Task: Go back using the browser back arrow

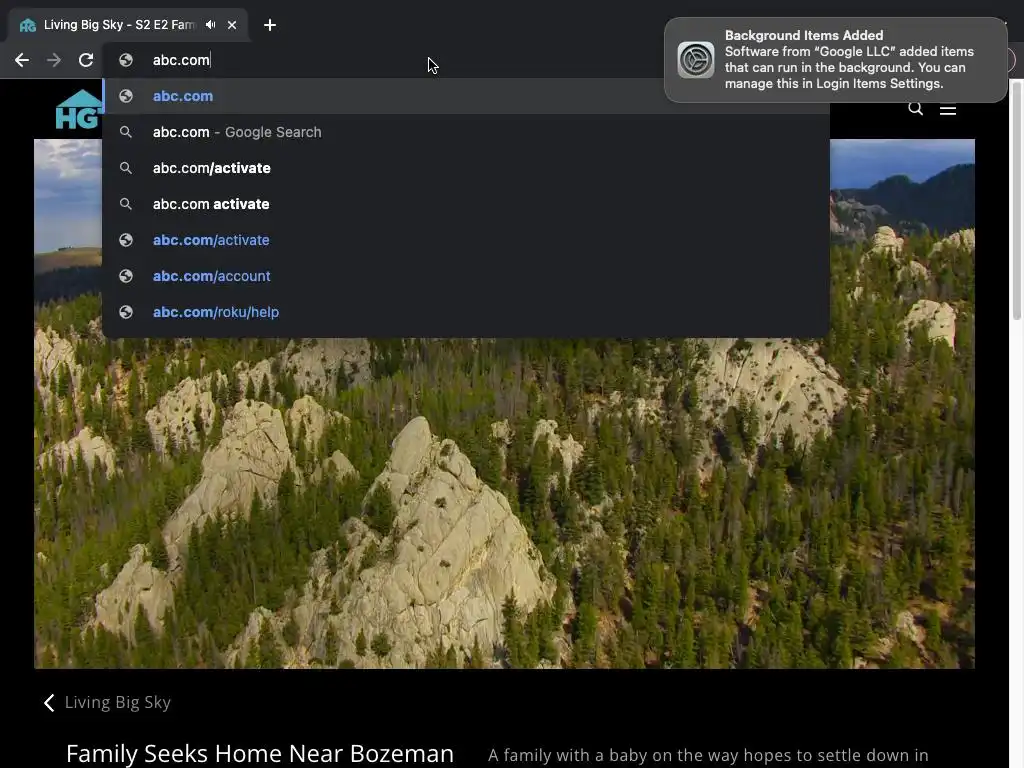Action: click(22, 60)
